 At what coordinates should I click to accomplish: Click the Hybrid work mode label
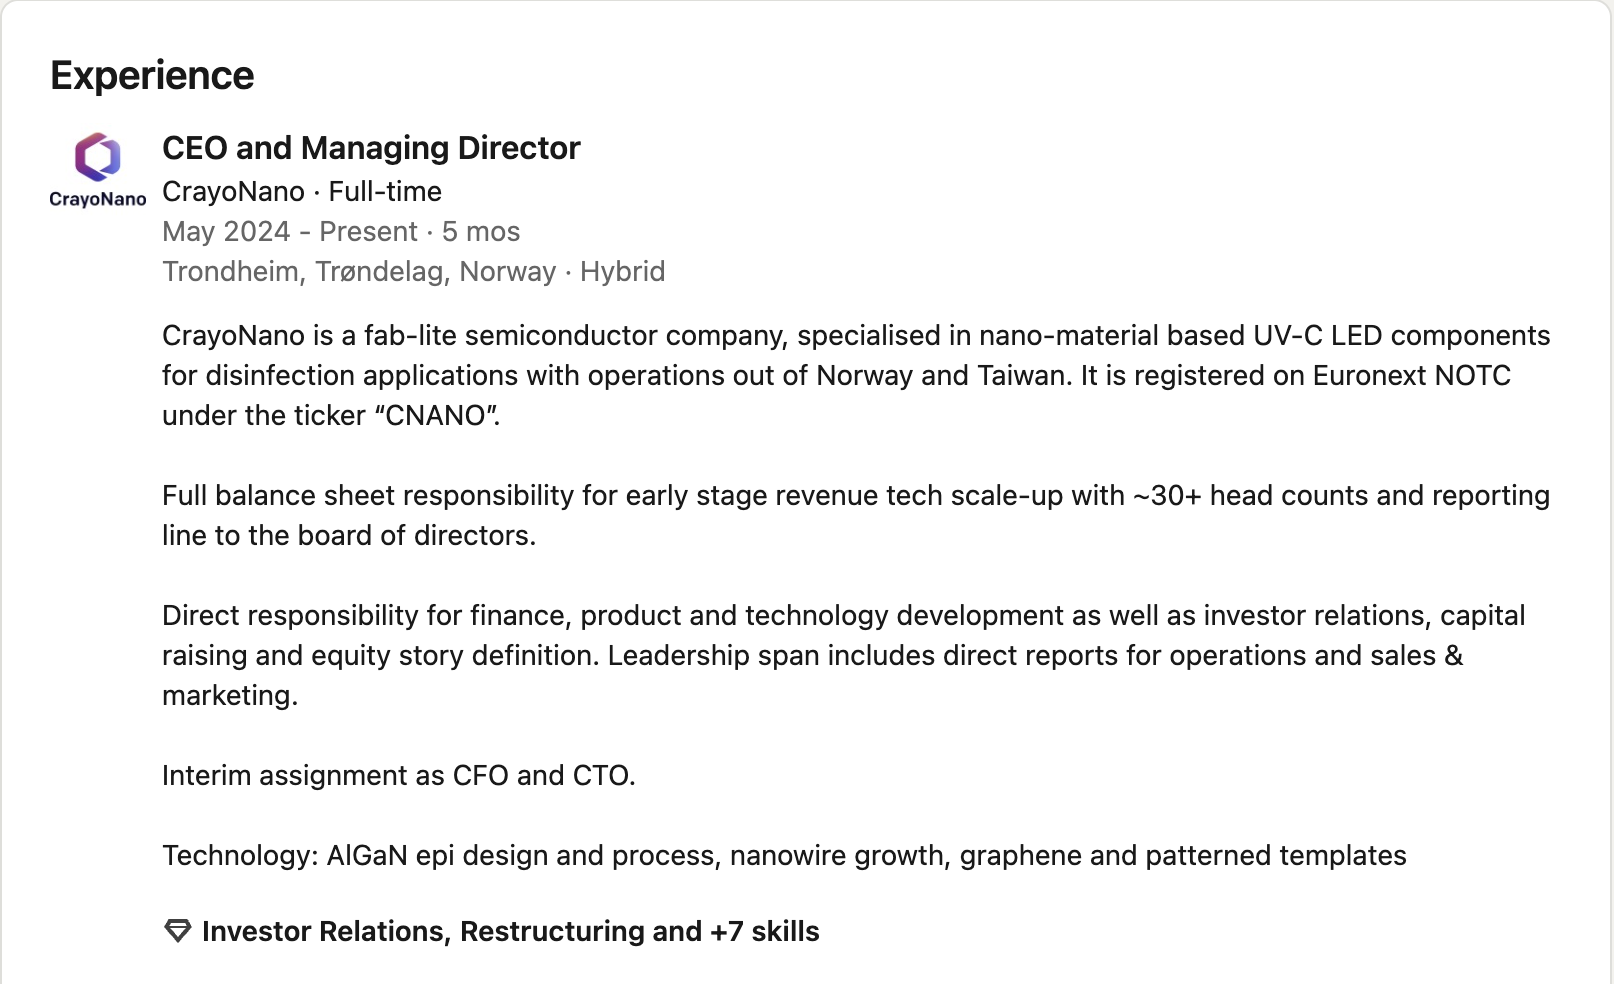622,271
